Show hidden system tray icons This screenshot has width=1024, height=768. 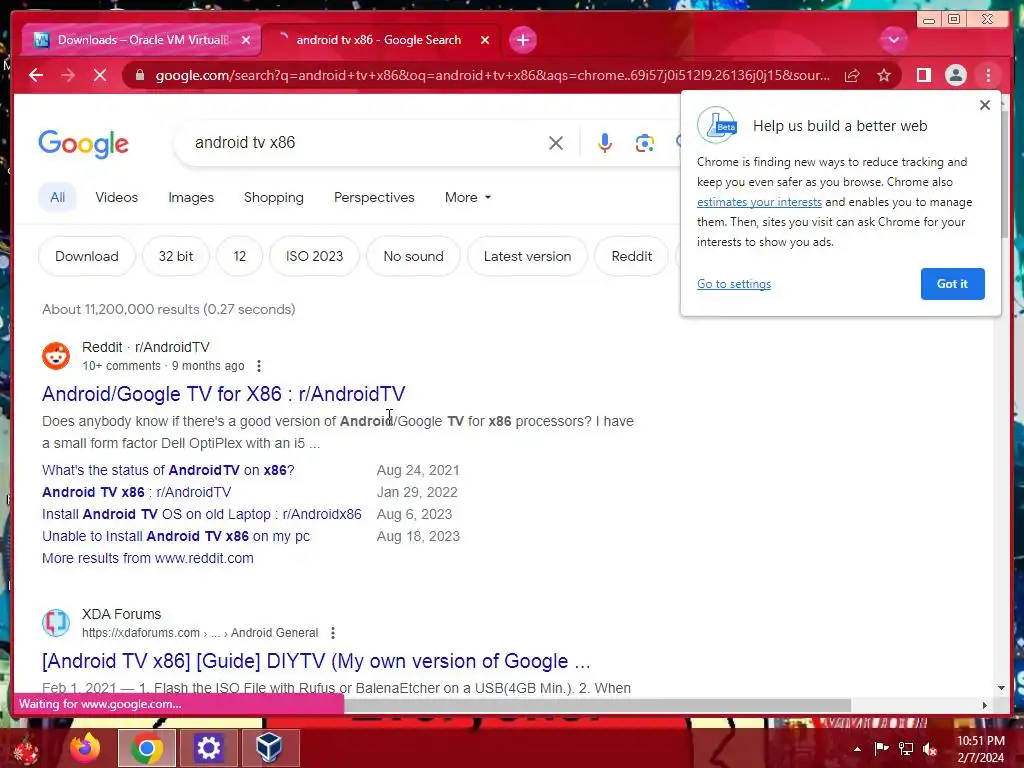coord(857,749)
